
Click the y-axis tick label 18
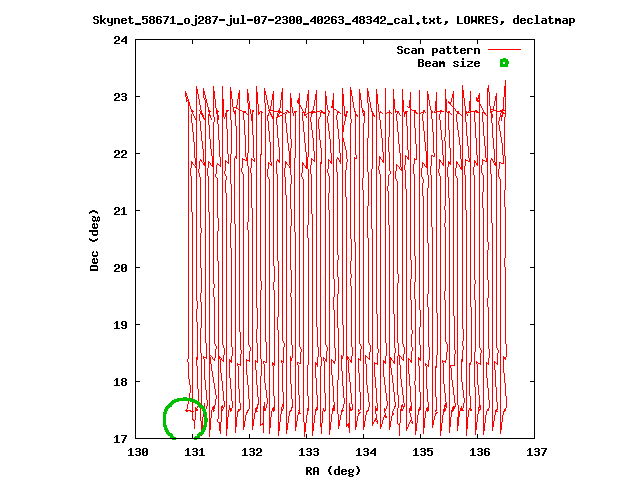(x=120, y=382)
